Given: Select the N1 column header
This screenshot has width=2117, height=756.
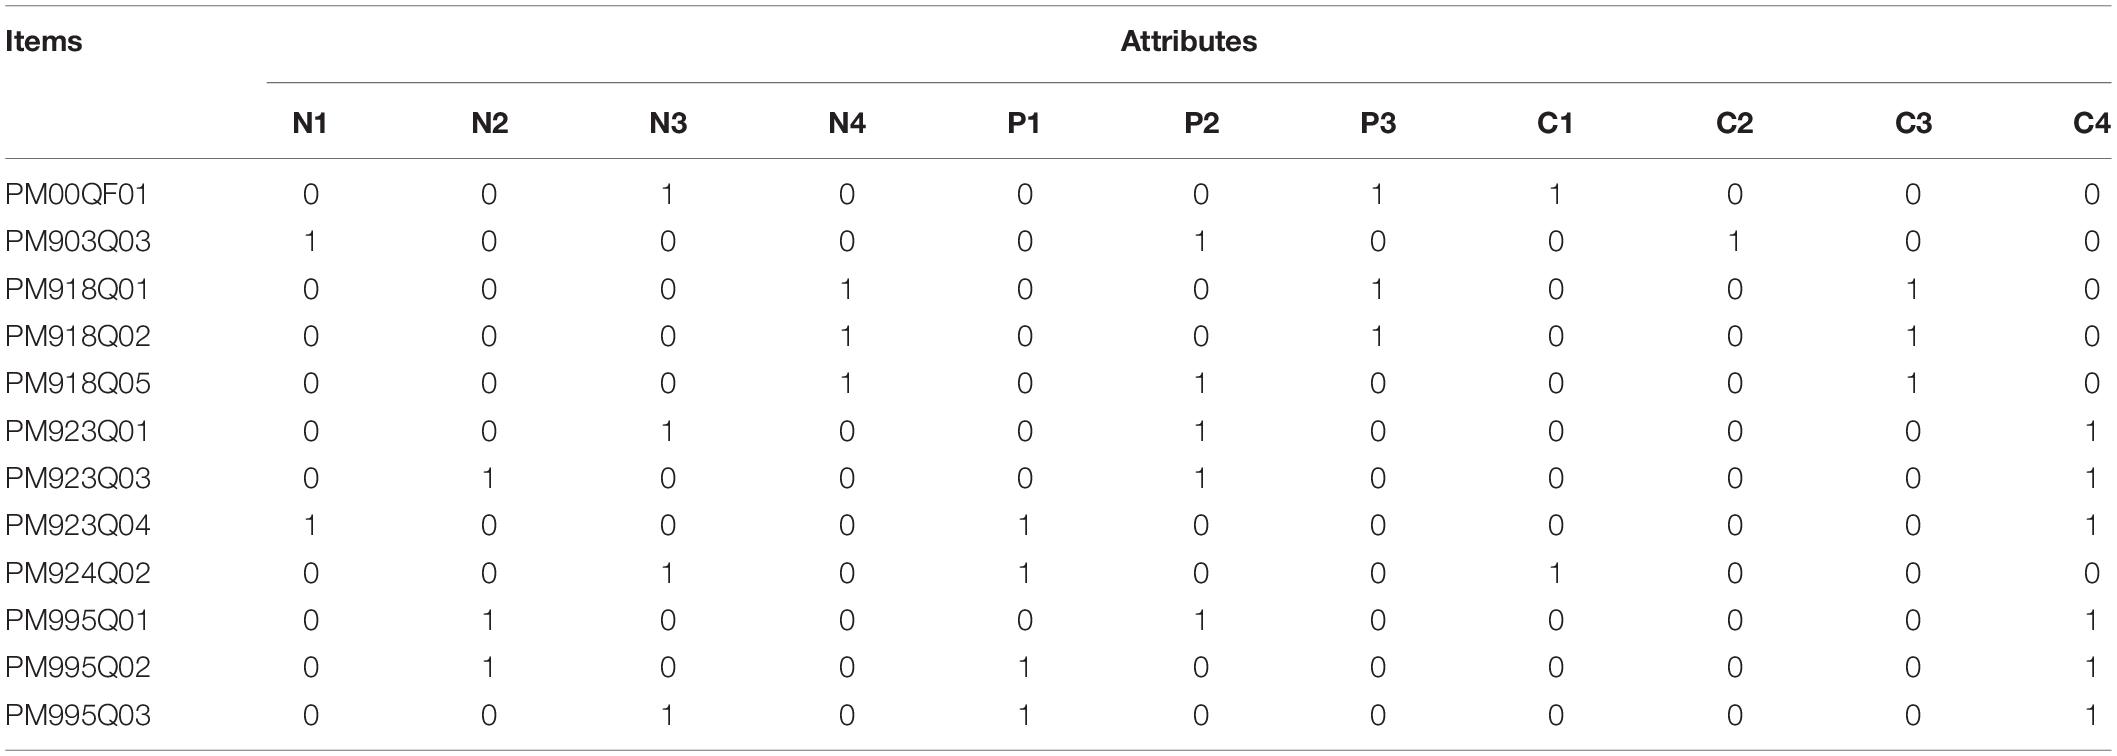Looking at the screenshot, I should 310,123.
